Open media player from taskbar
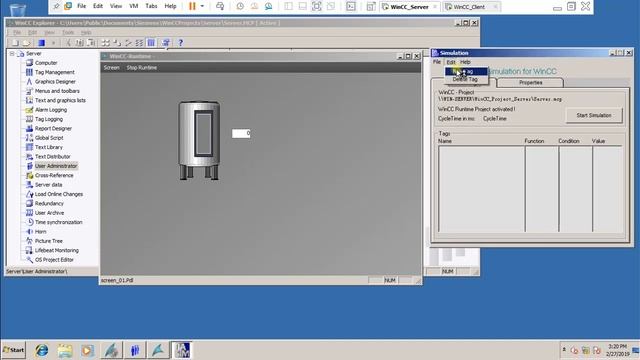The image size is (640, 360). 87,350
